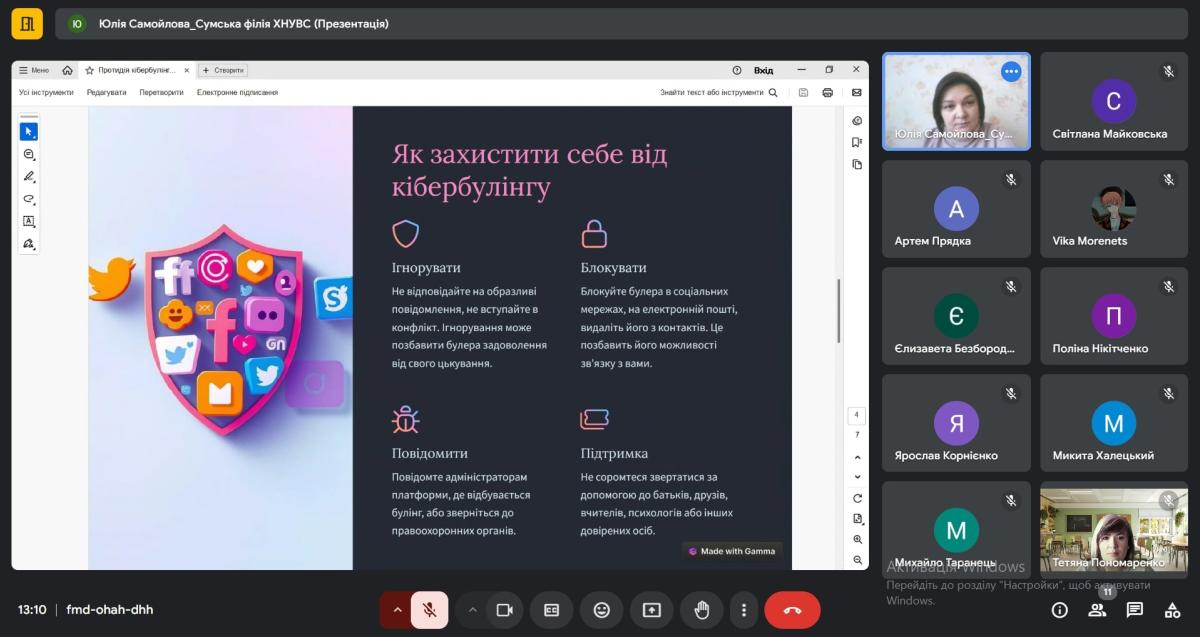Show the participants list
This screenshot has width=1200, height=637.
[1097, 610]
